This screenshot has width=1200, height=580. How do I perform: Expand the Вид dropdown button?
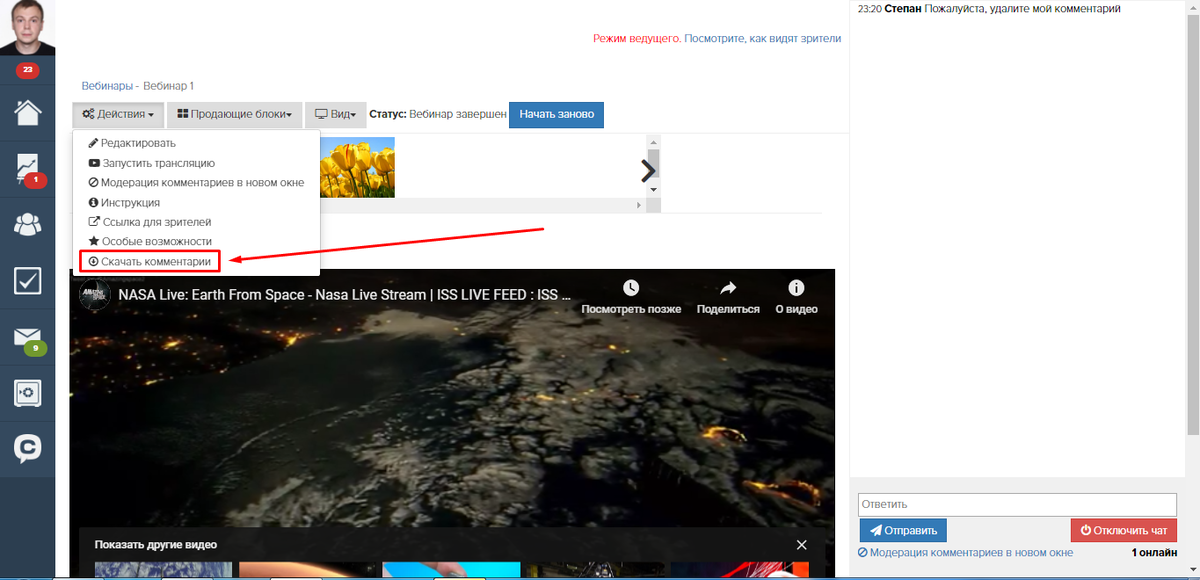tap(335, 115)
